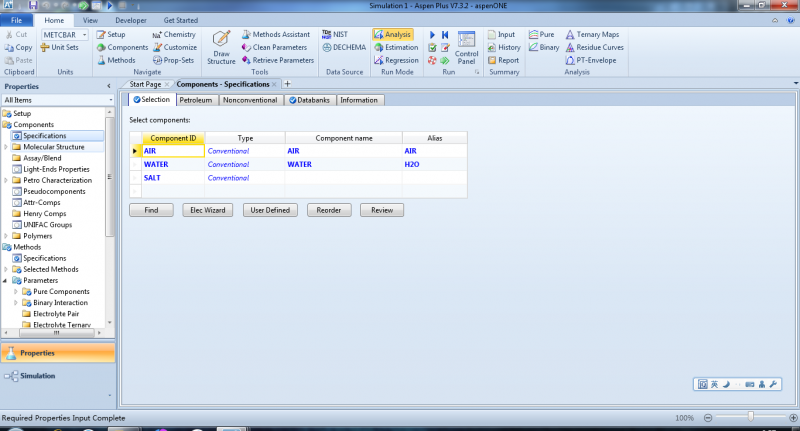Viewport: 800px width, 431px height.
Task: Expand the Petro Characterization node
Action: point(6,180)
